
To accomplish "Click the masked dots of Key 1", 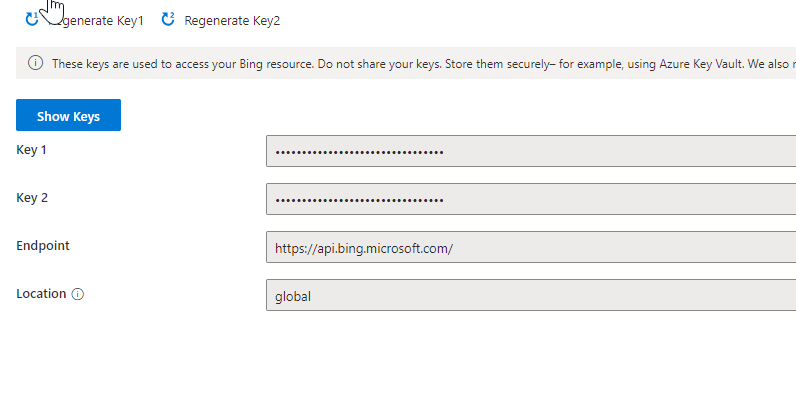I will [359, 152].
